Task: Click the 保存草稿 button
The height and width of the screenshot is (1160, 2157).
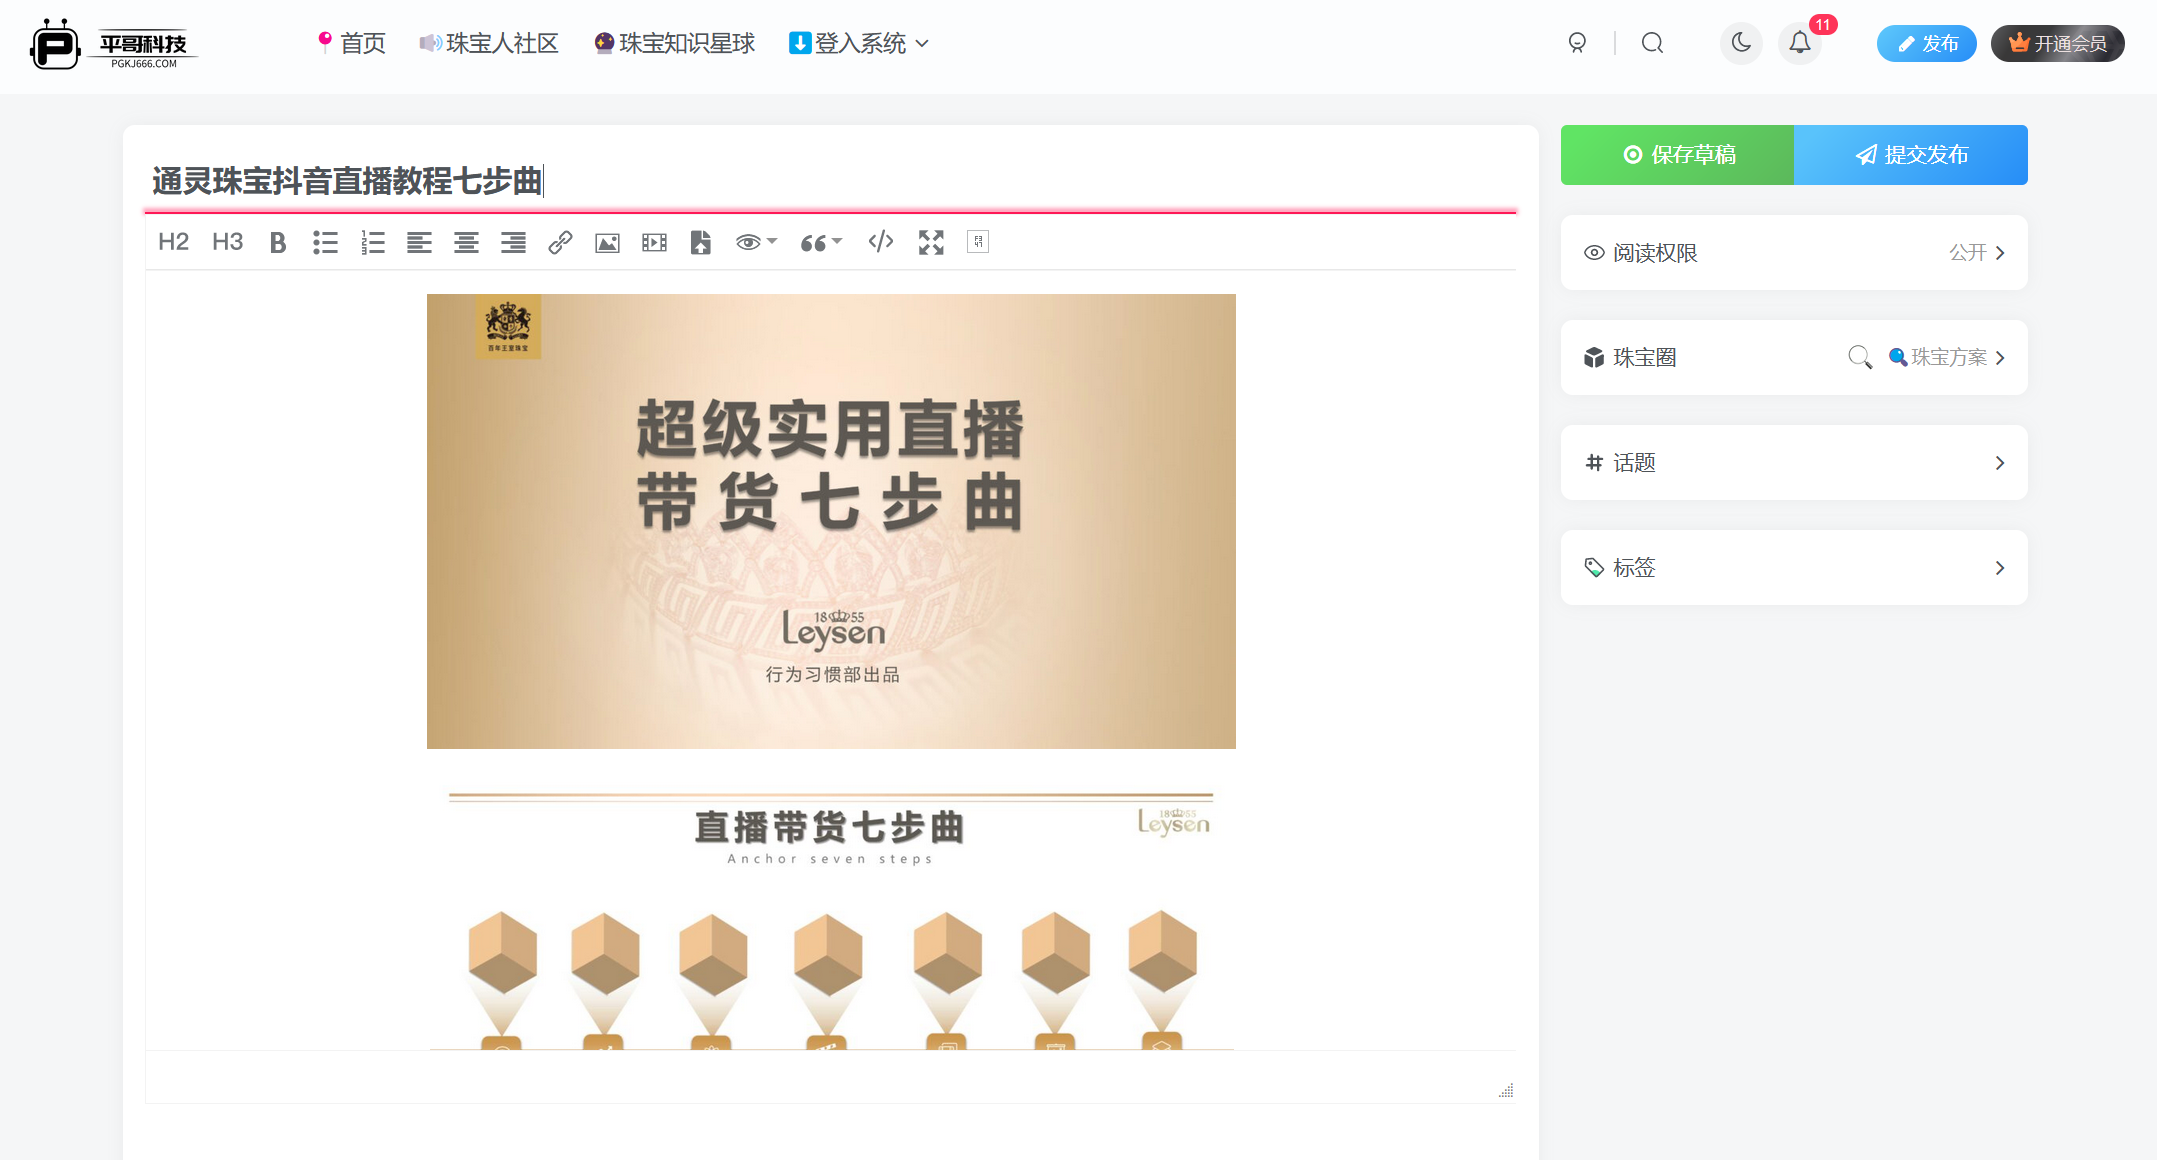Action: click(x=1677, y=155)
